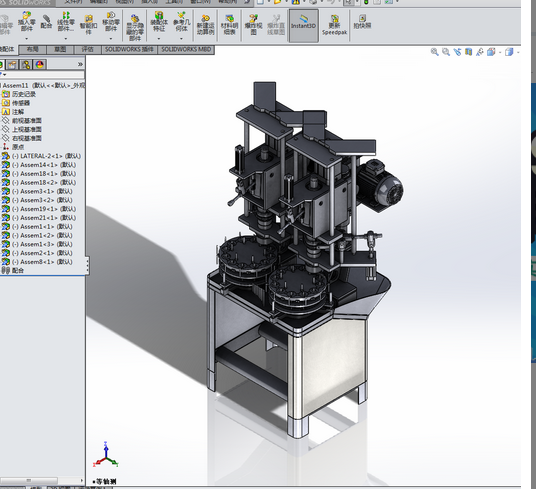The width and height of the screenshot is (536, 489).
Task: Switch to the SOLIDWORKS 插件 tab
Action: (129, 50)
